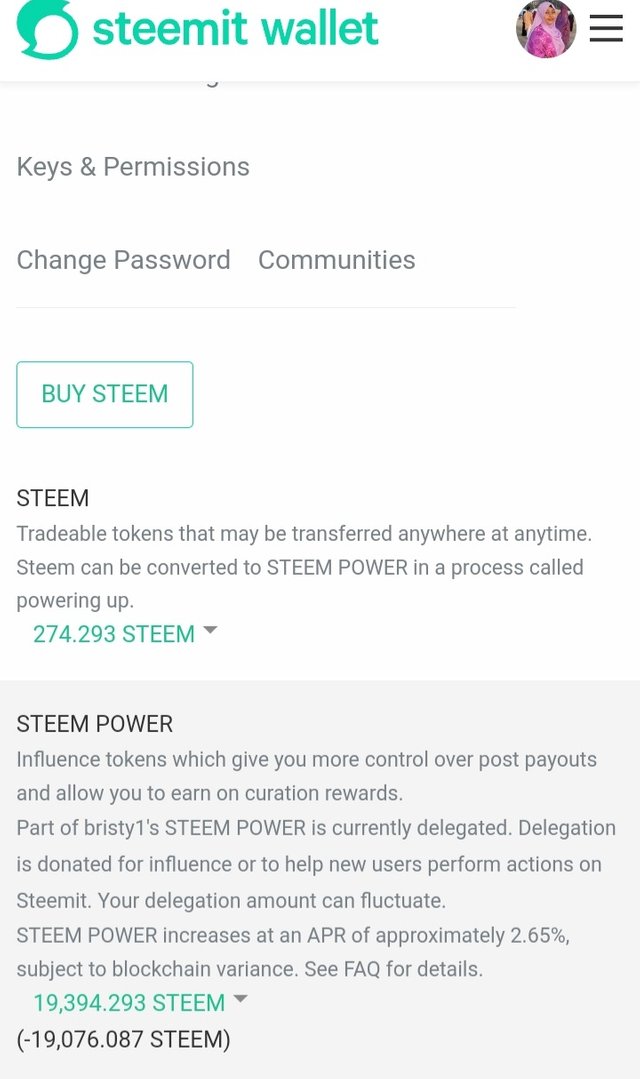
Task: Click the "Influence tokens" description line
Action: click(306, 760)
